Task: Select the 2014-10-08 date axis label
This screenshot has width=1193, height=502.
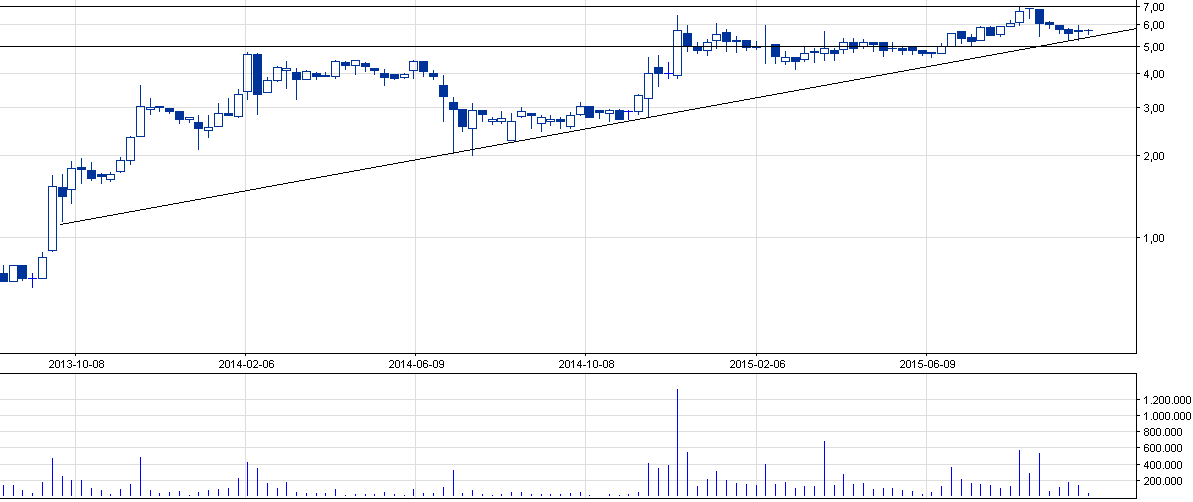Action: [586, 364]
